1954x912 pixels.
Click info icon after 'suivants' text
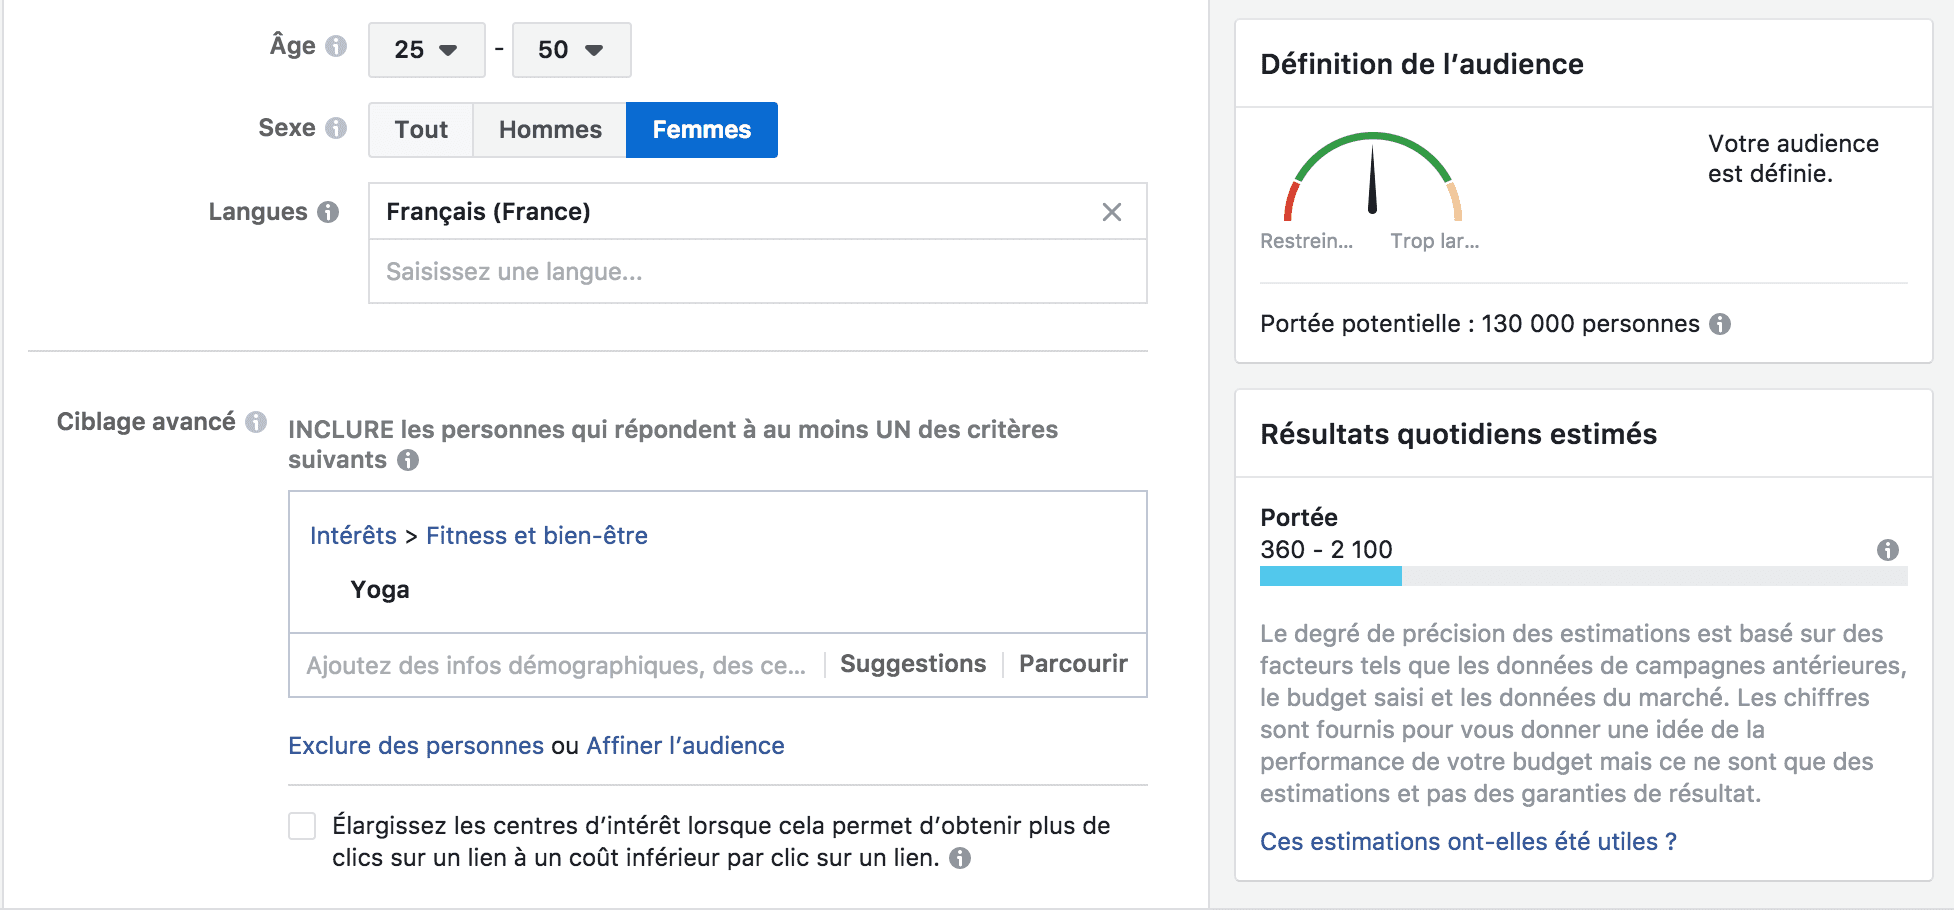pyautogui.click(x=408, y=460)
